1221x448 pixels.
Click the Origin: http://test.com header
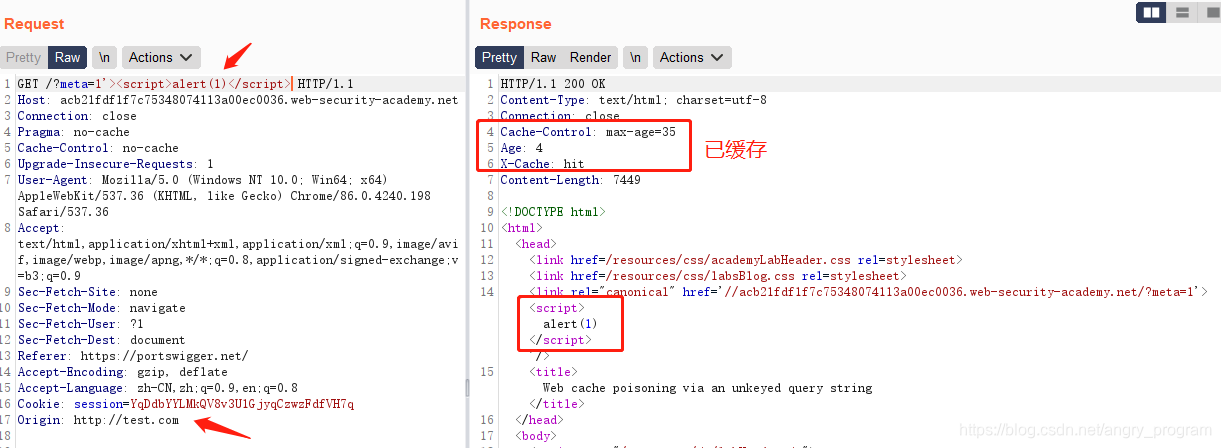pyautogui.click(x=98, y=420)
